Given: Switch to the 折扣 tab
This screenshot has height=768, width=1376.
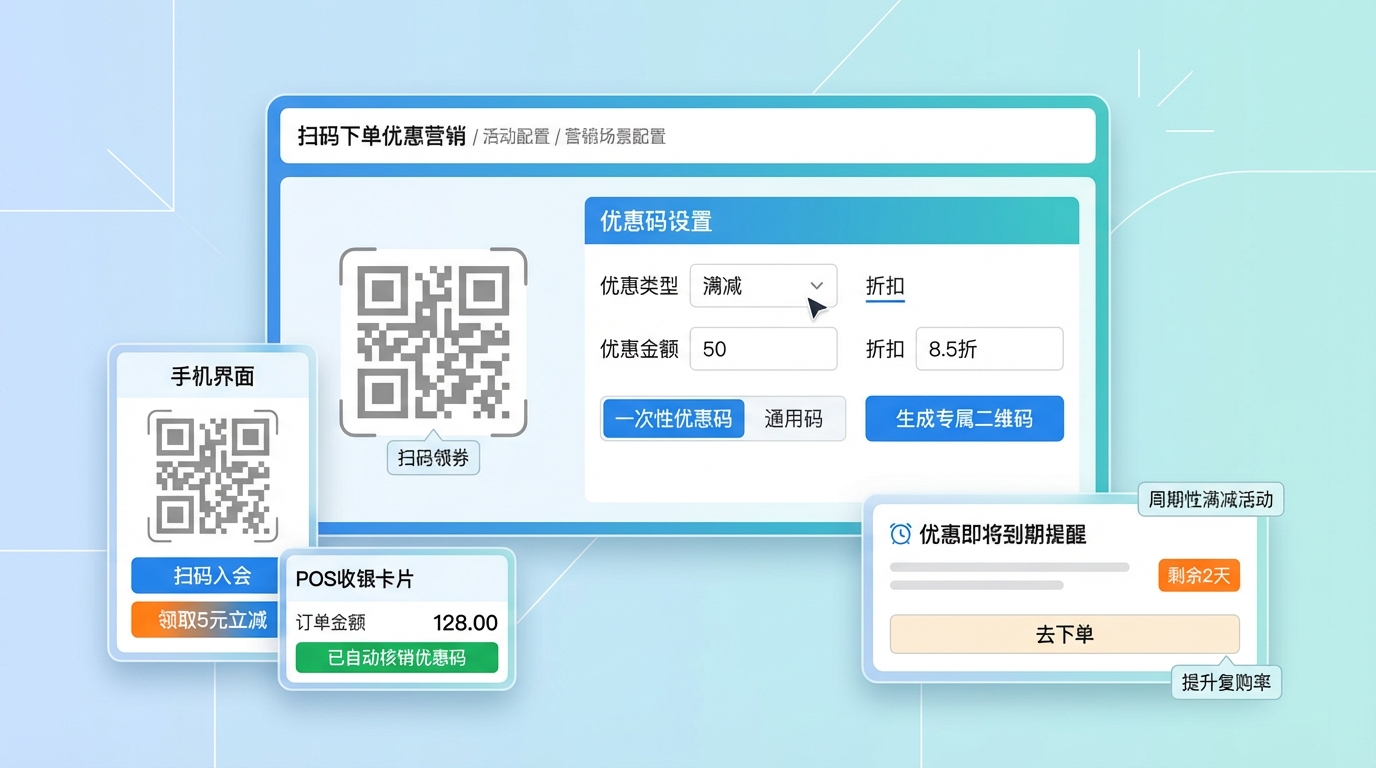Looking at the screenshot, I should point(885,286).
